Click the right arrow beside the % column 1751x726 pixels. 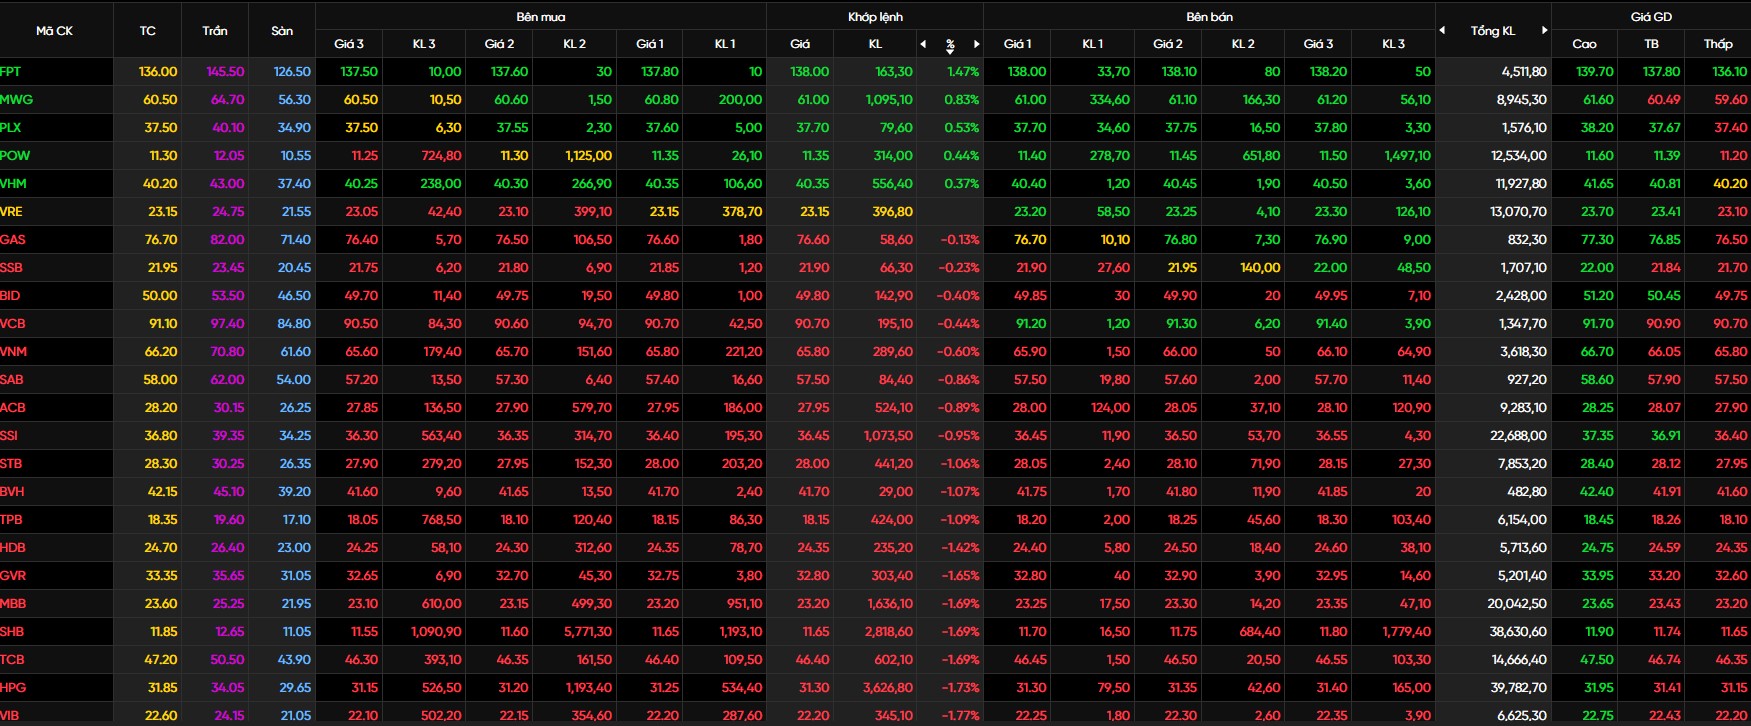(x=976, y=44)
